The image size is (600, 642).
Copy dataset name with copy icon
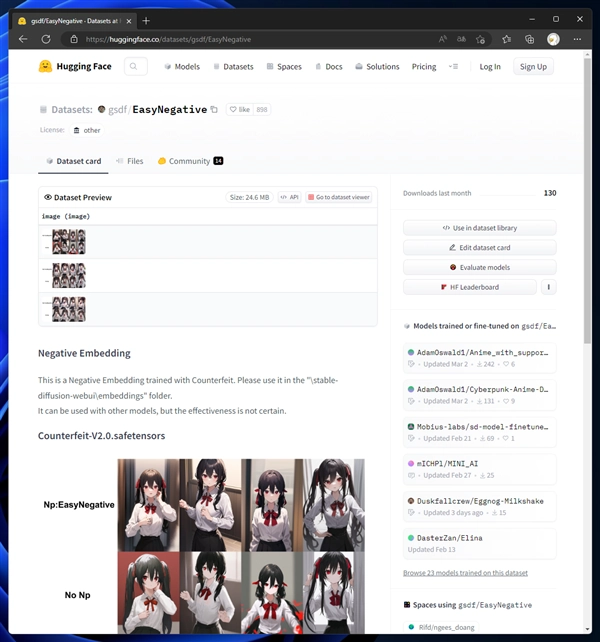tap(214, 109)
